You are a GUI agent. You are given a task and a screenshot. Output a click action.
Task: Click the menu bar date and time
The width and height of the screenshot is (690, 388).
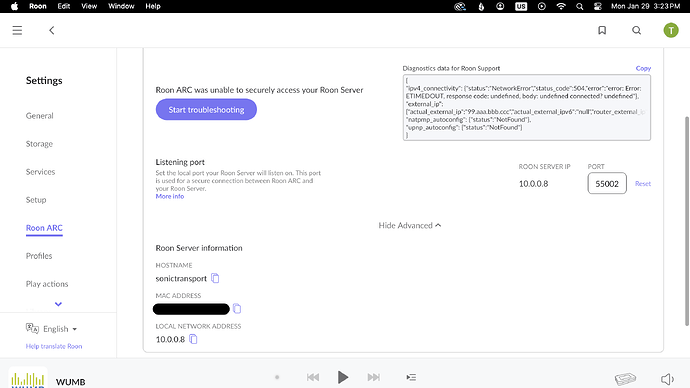(x=646, y=6)
